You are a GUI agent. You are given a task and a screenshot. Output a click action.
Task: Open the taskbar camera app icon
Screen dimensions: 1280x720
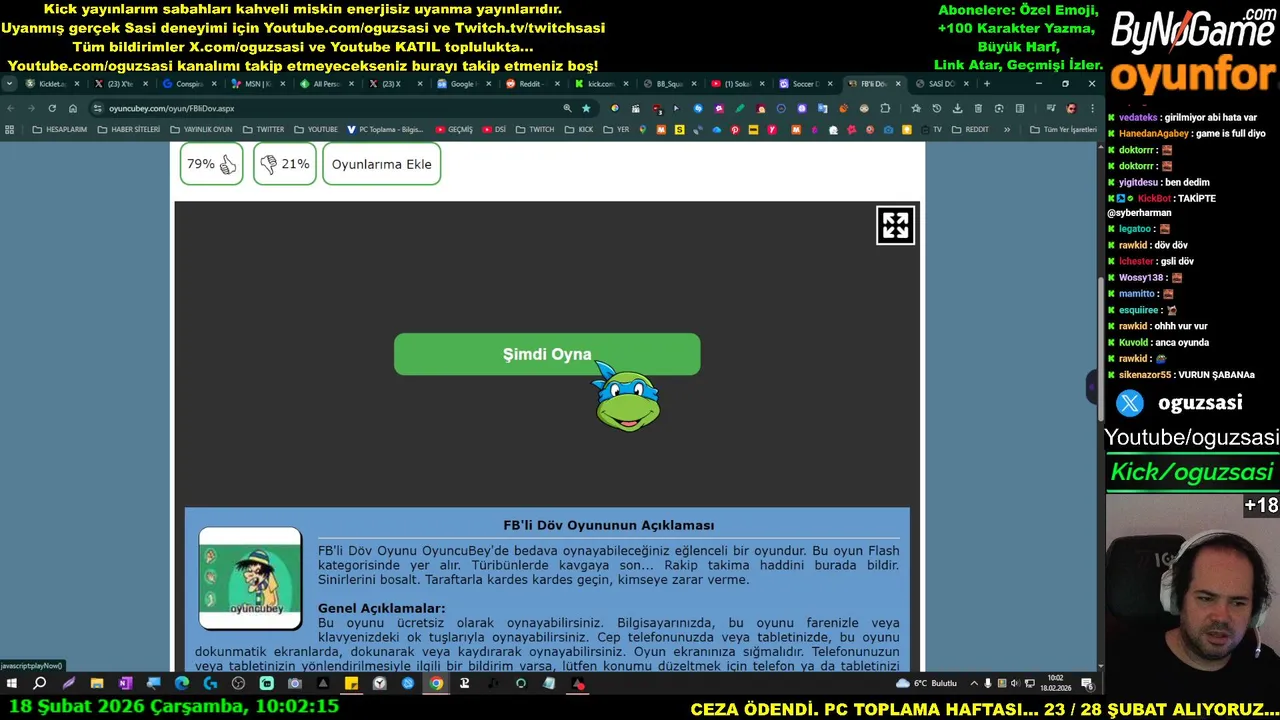click(295, 684)
